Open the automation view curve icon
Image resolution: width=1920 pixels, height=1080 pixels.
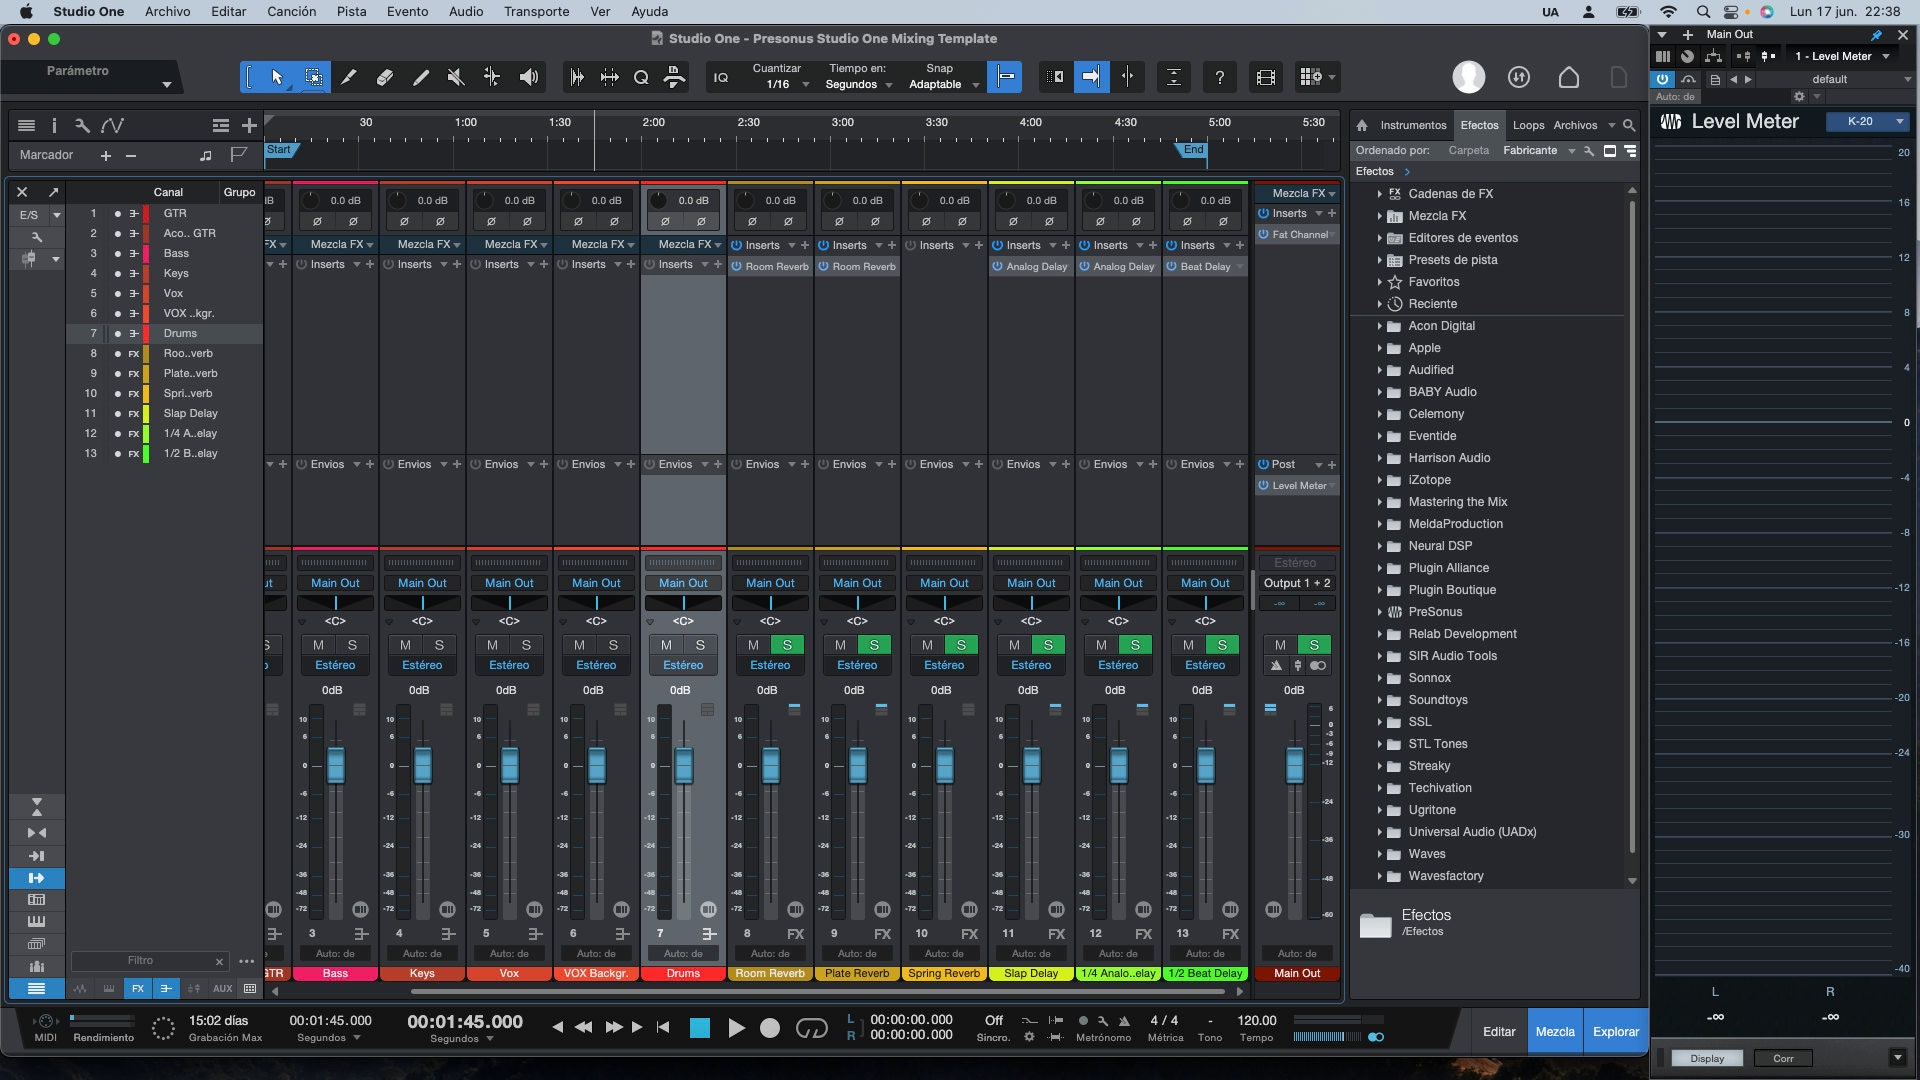112,125
